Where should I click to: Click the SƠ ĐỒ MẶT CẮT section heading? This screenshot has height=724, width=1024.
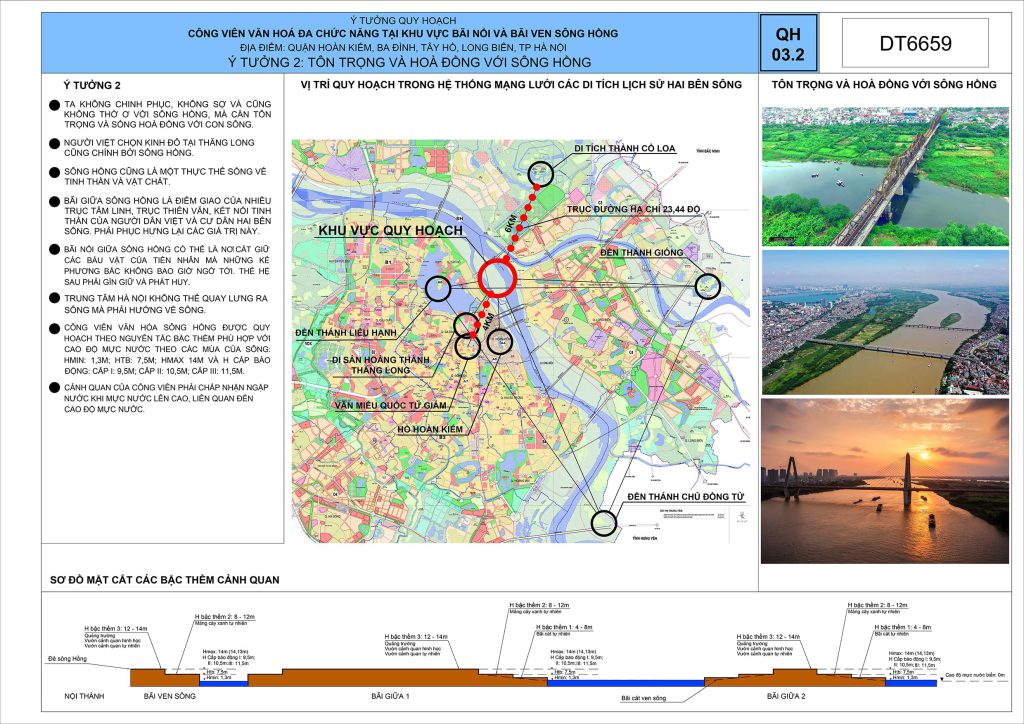(x=165, y=580)
